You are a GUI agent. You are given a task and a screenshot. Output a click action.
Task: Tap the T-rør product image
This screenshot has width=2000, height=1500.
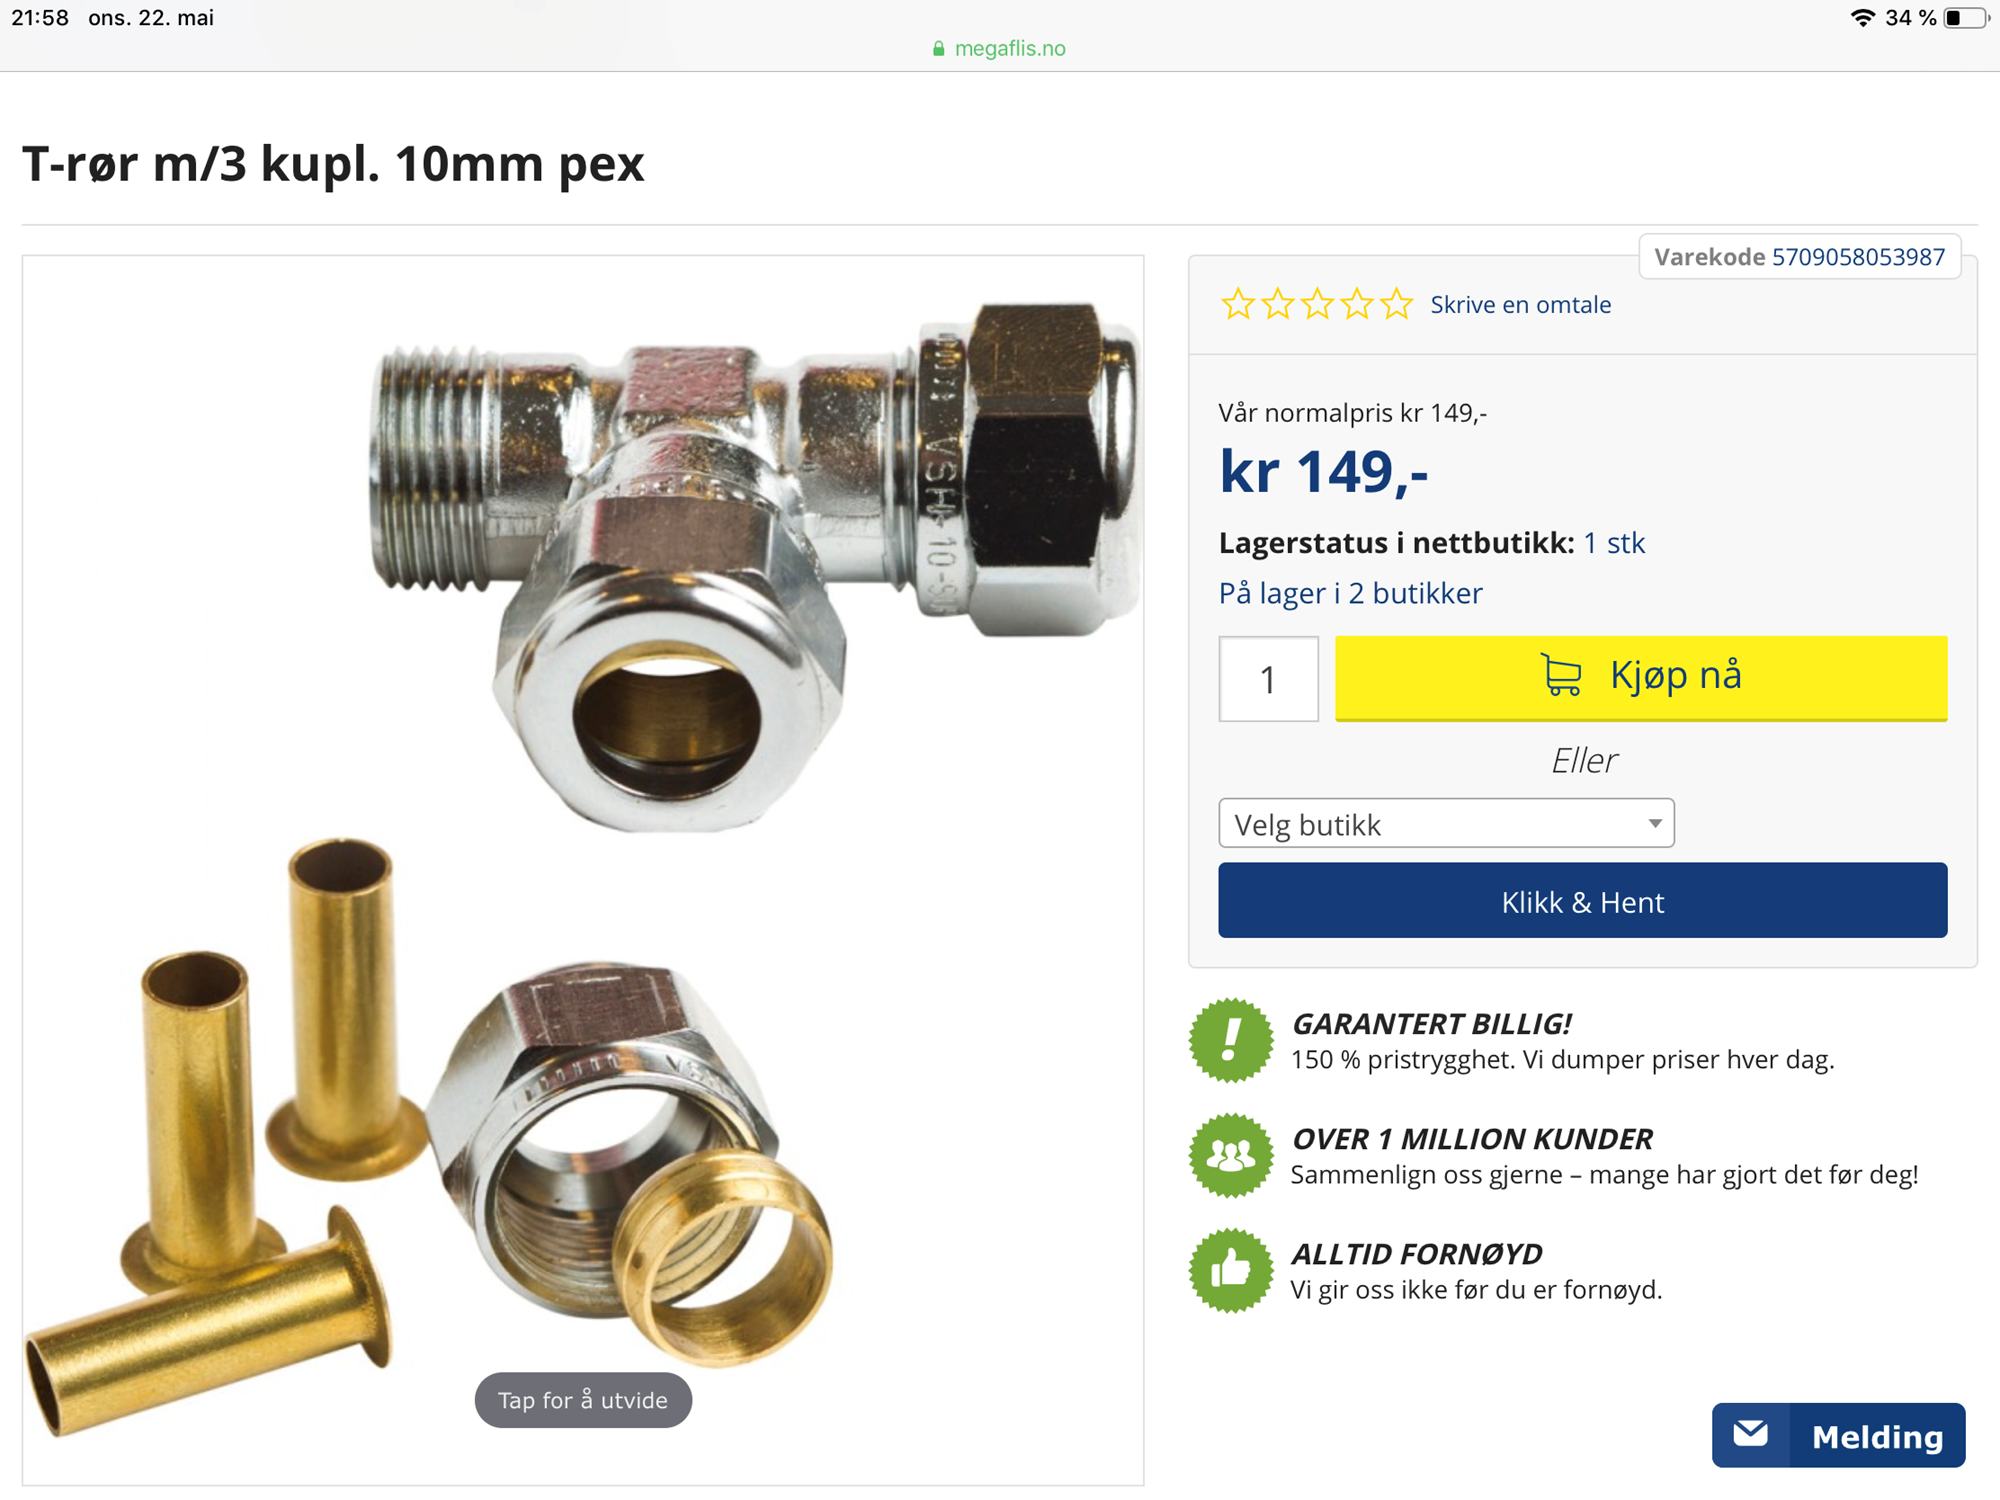[583, 870]
